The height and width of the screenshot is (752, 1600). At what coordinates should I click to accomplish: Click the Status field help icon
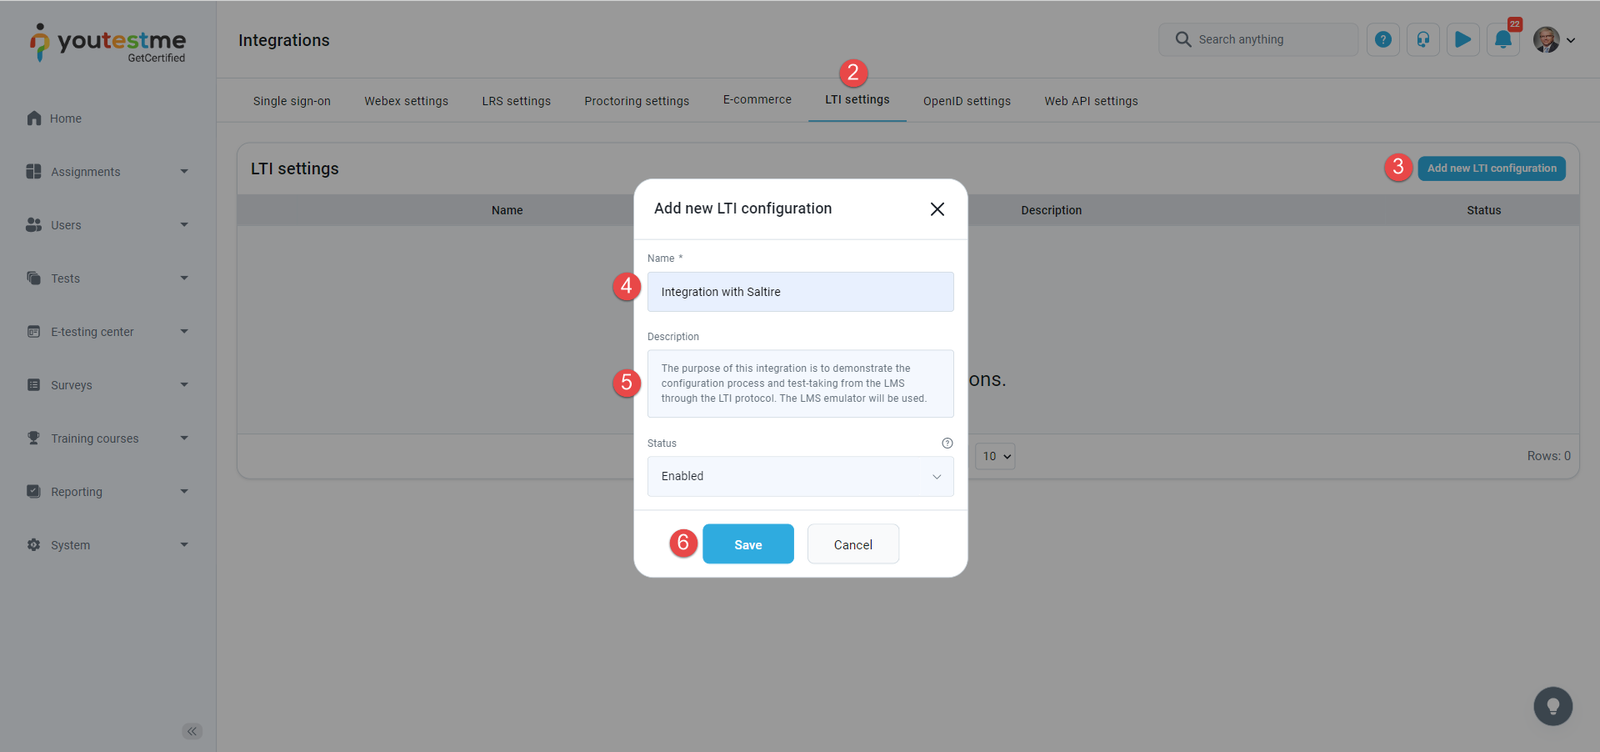coord(947,443)
